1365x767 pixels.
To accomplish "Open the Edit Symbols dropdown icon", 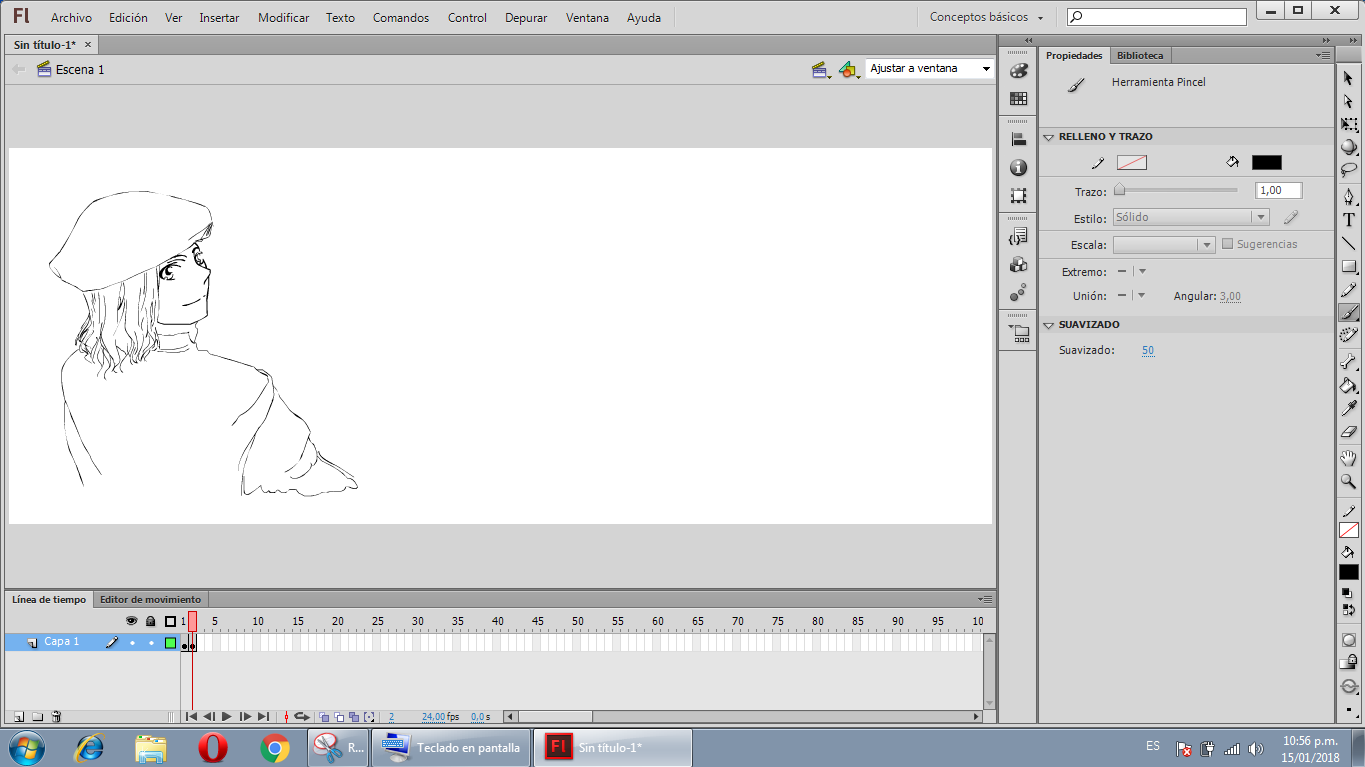I will (x=849, y=69).
